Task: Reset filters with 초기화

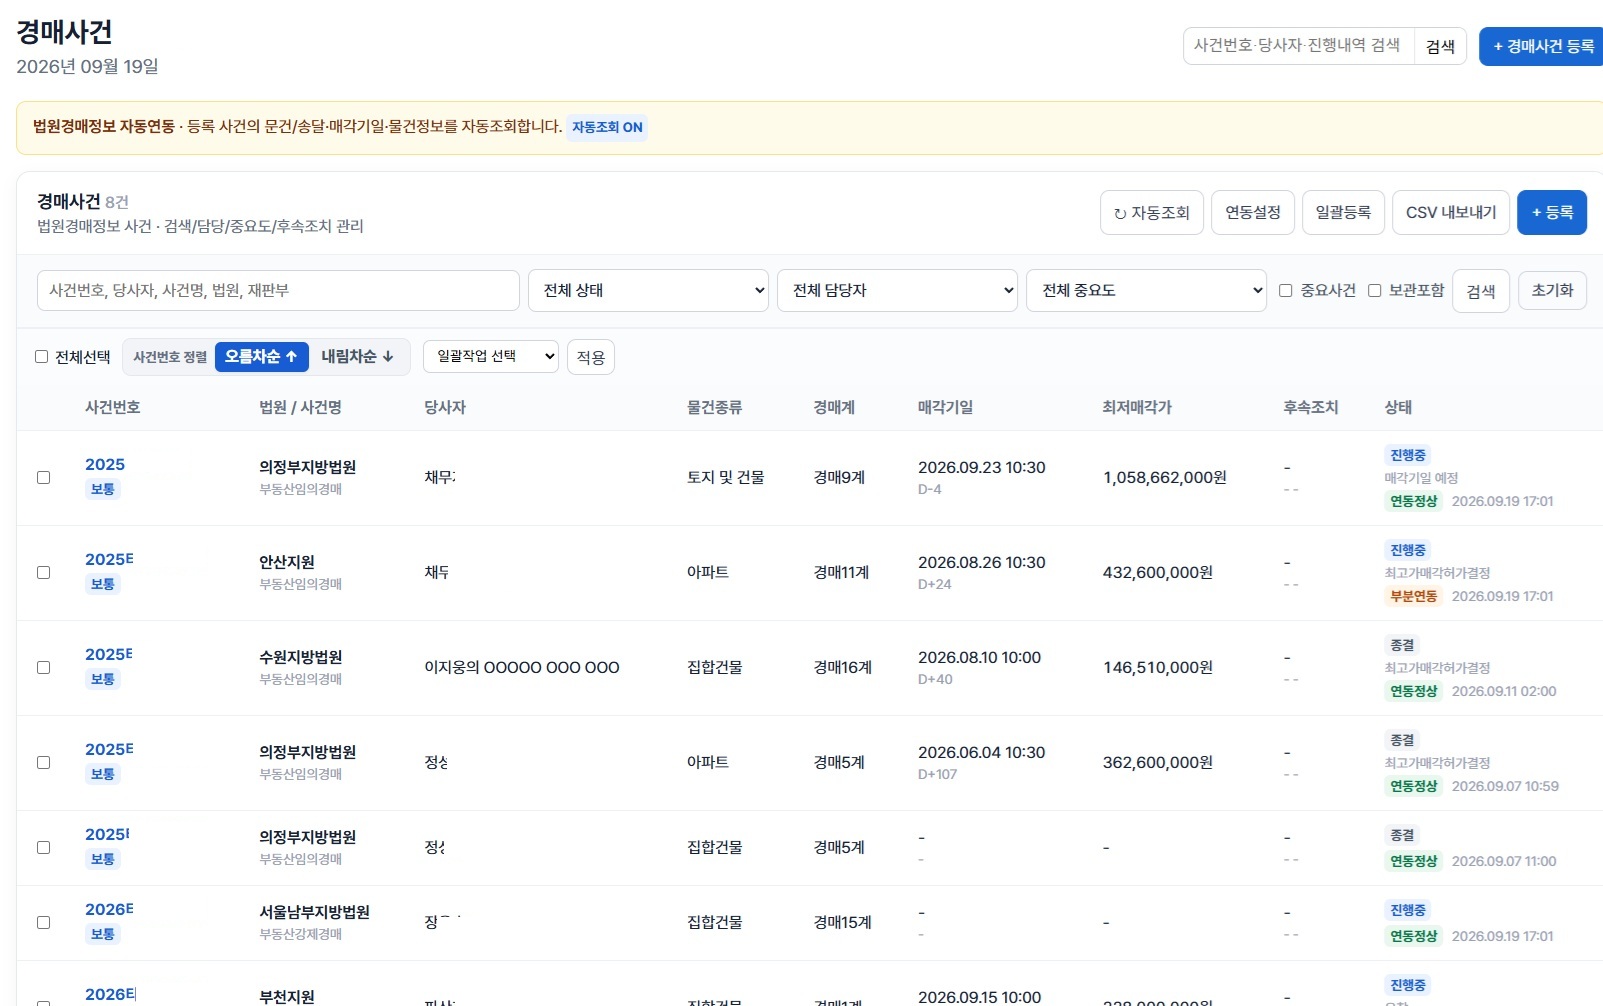Action: click(1552, 290)
